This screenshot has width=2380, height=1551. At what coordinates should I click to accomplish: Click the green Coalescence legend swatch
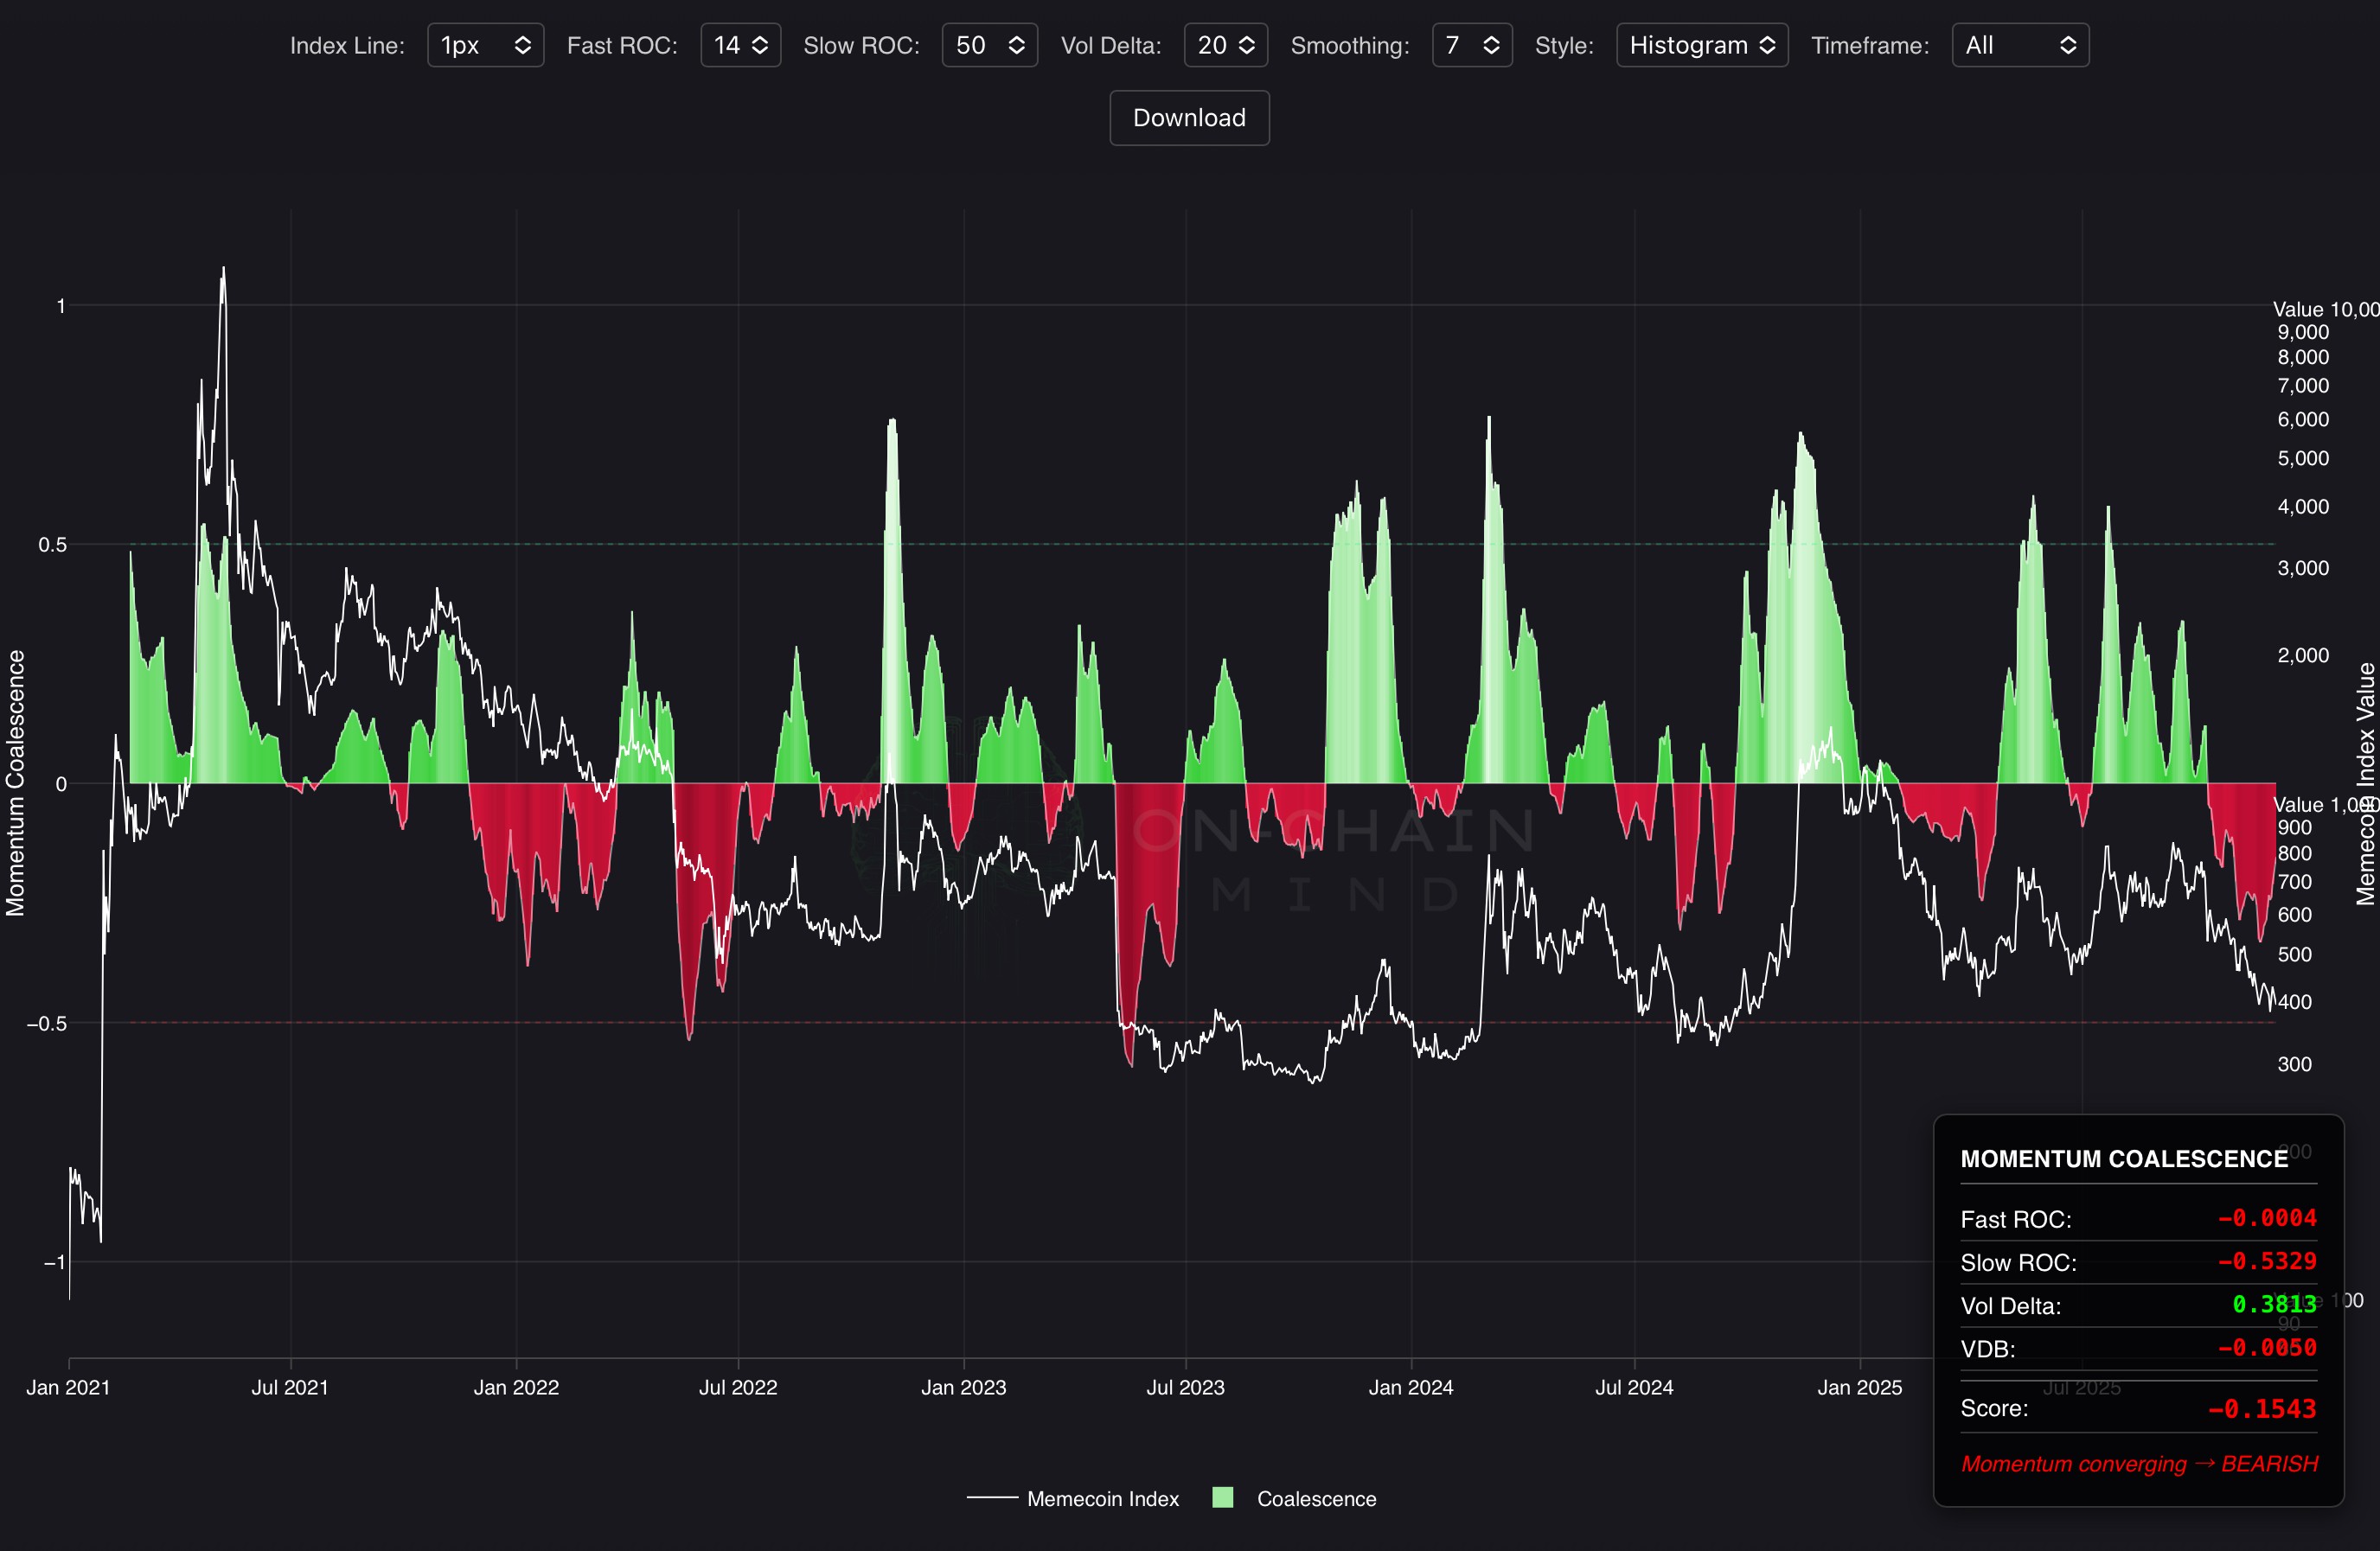1222,1498
